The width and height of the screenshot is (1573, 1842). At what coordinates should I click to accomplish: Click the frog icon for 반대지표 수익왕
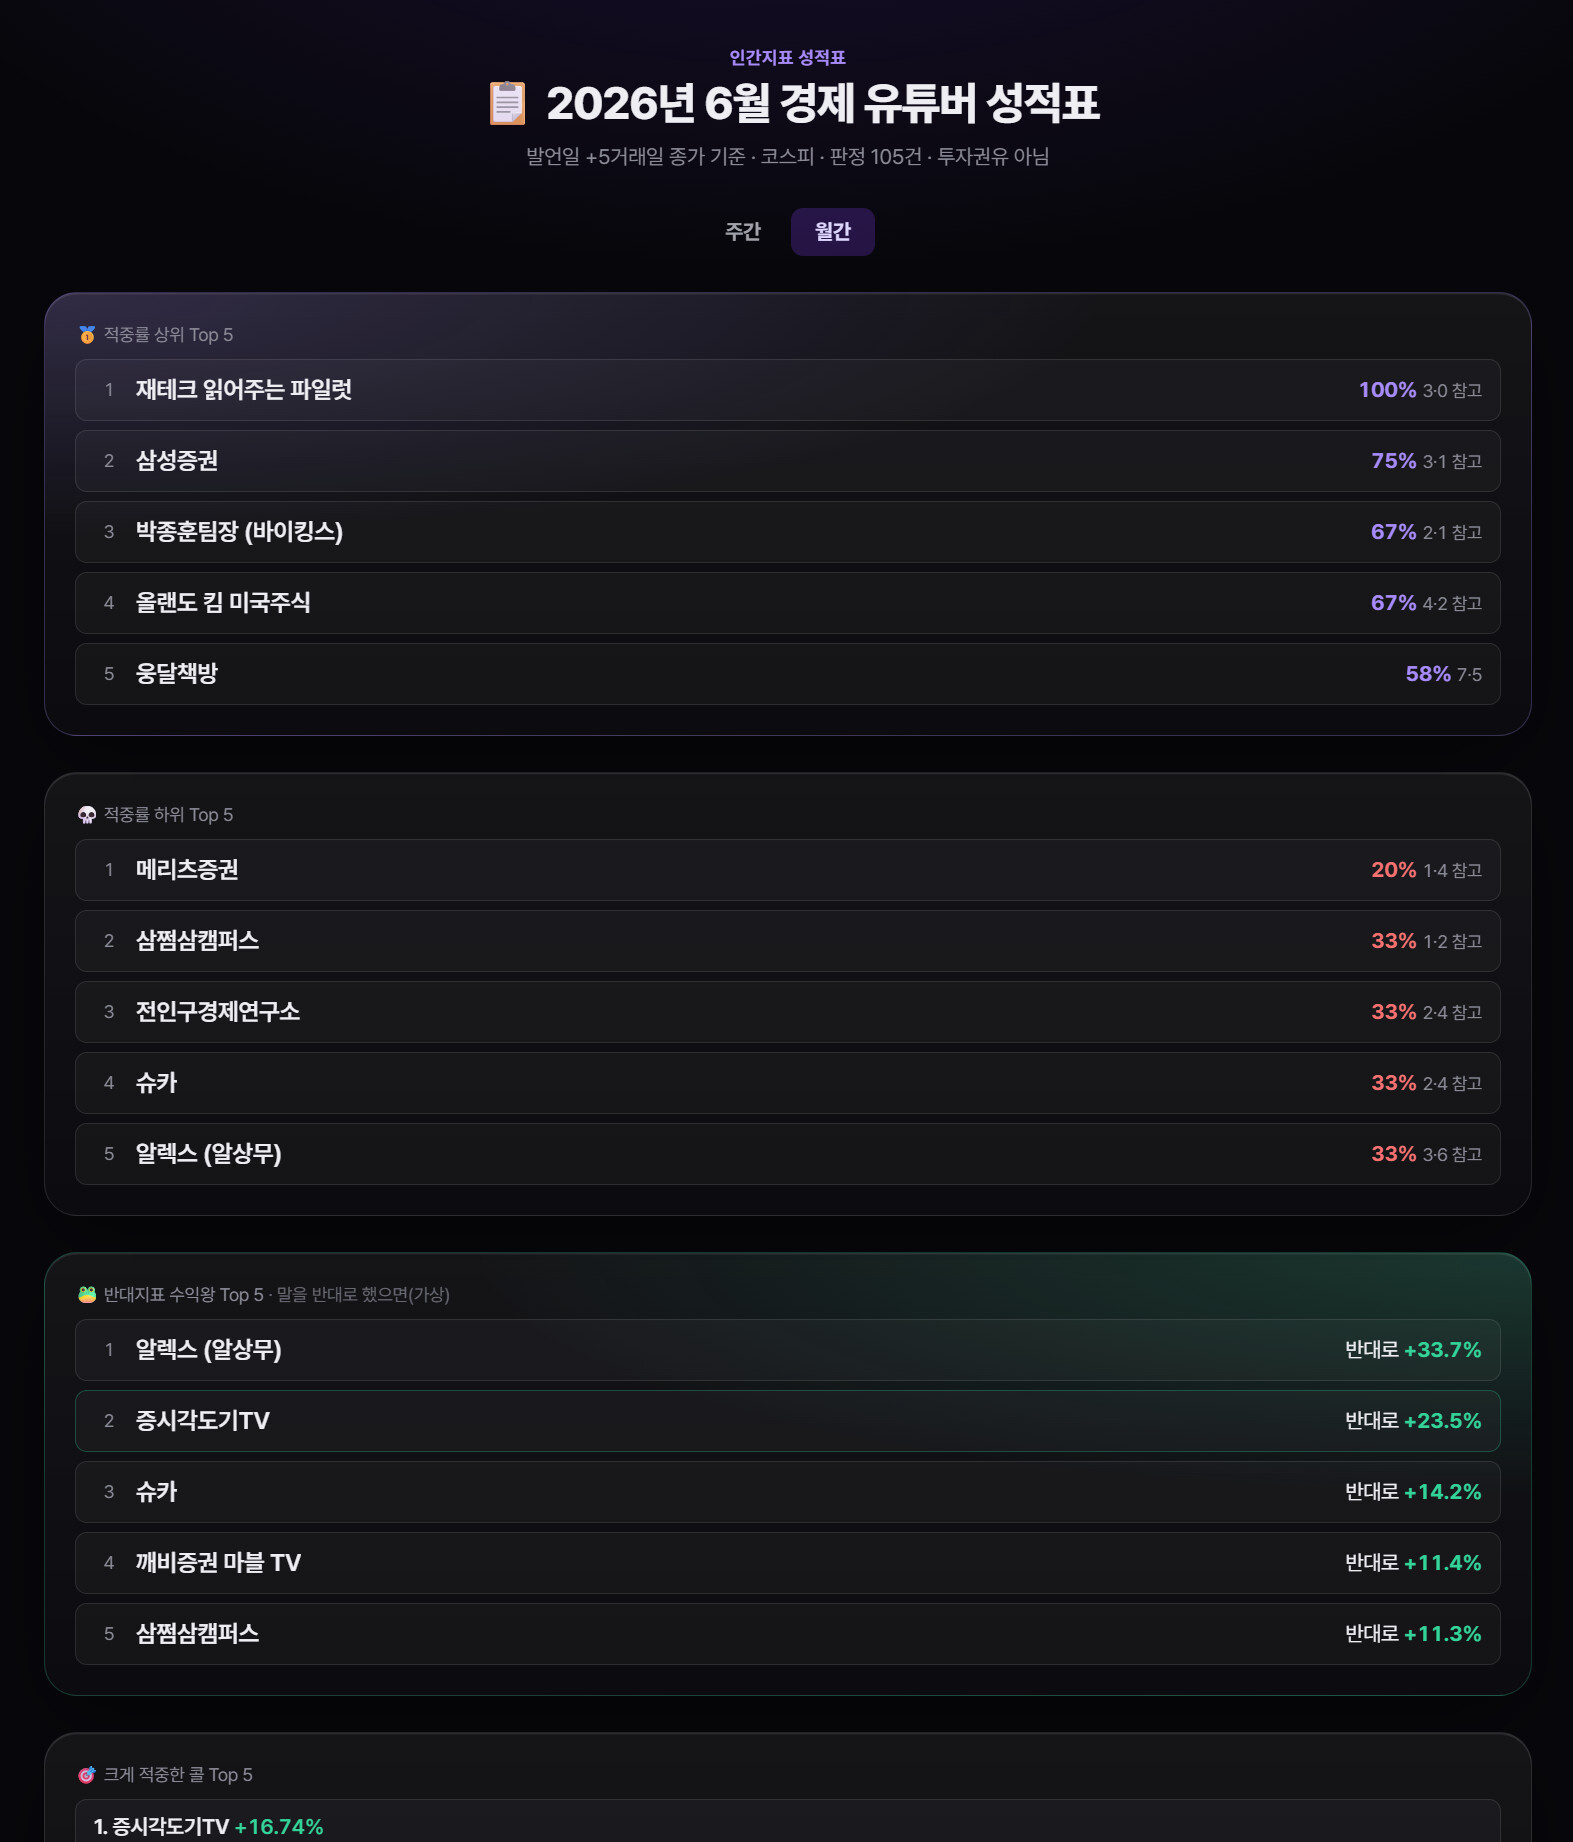click(x=87, y=1295)
